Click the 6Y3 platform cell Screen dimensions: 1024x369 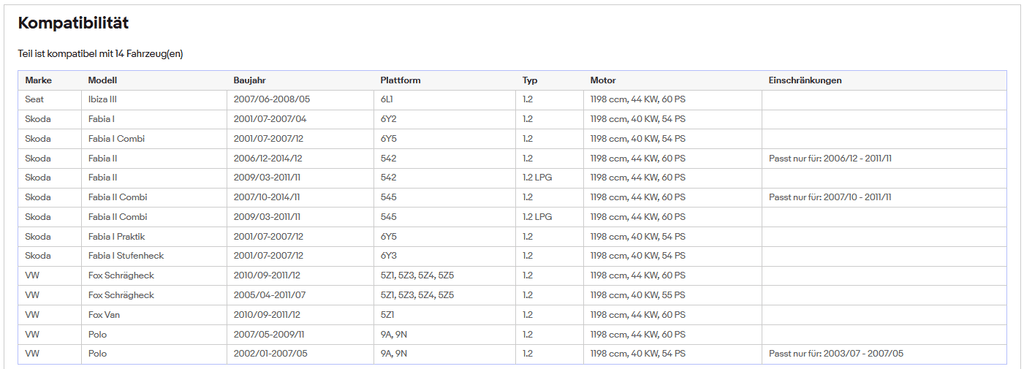click(445, 256)
